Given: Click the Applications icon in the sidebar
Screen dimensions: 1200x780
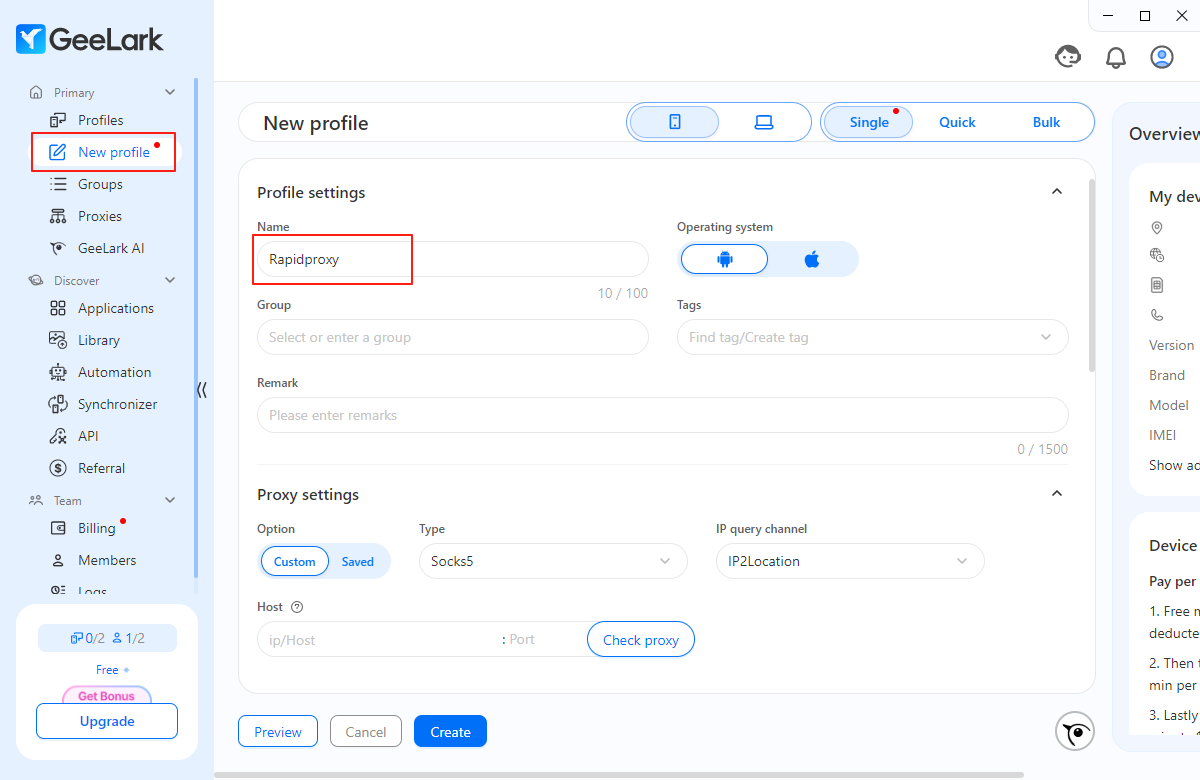Looking at the screenshot, I should click(x=58, y=308).
